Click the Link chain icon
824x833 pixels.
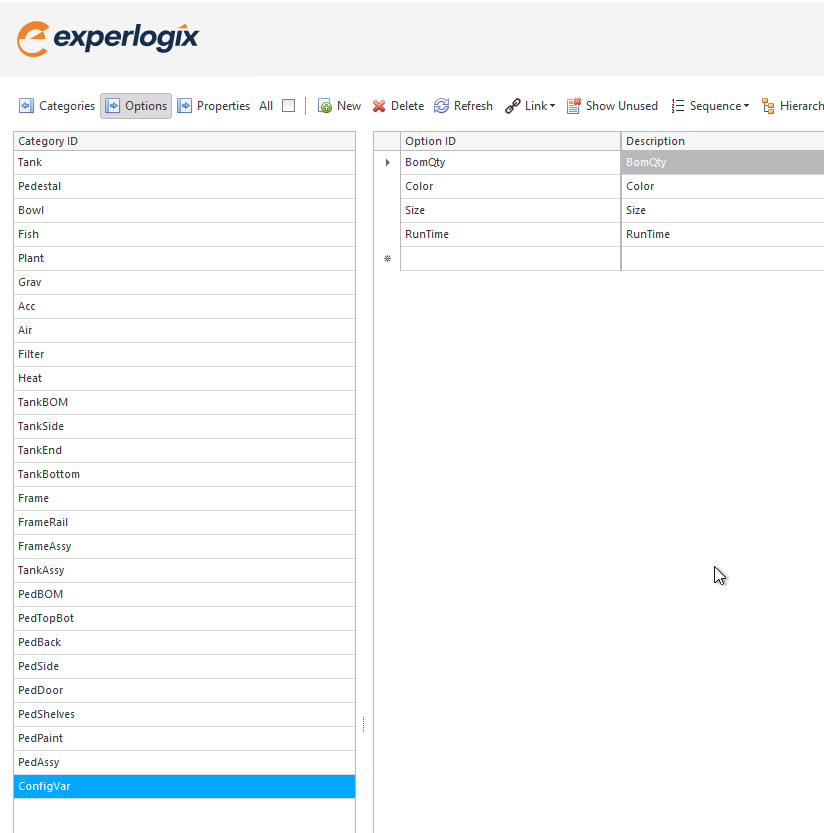pos(513,106)
